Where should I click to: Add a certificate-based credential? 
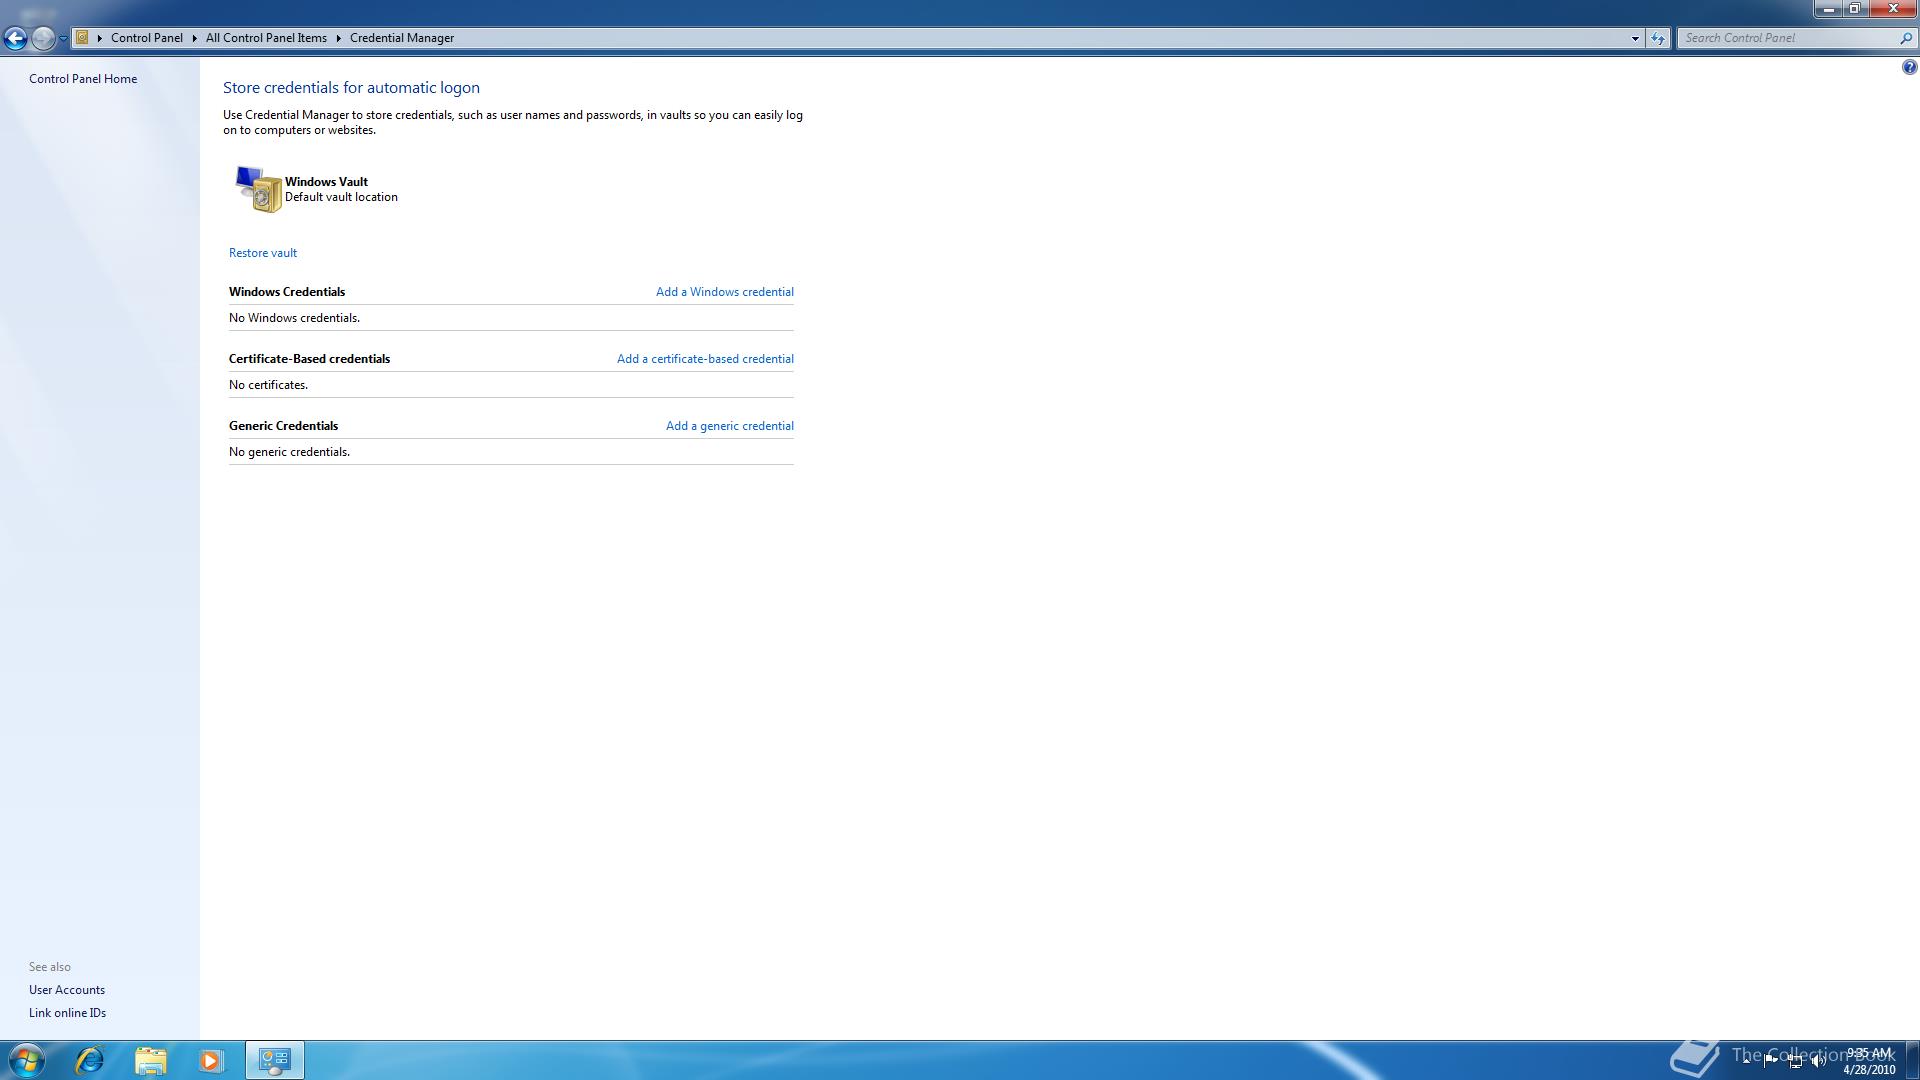[x=705, y=359]
